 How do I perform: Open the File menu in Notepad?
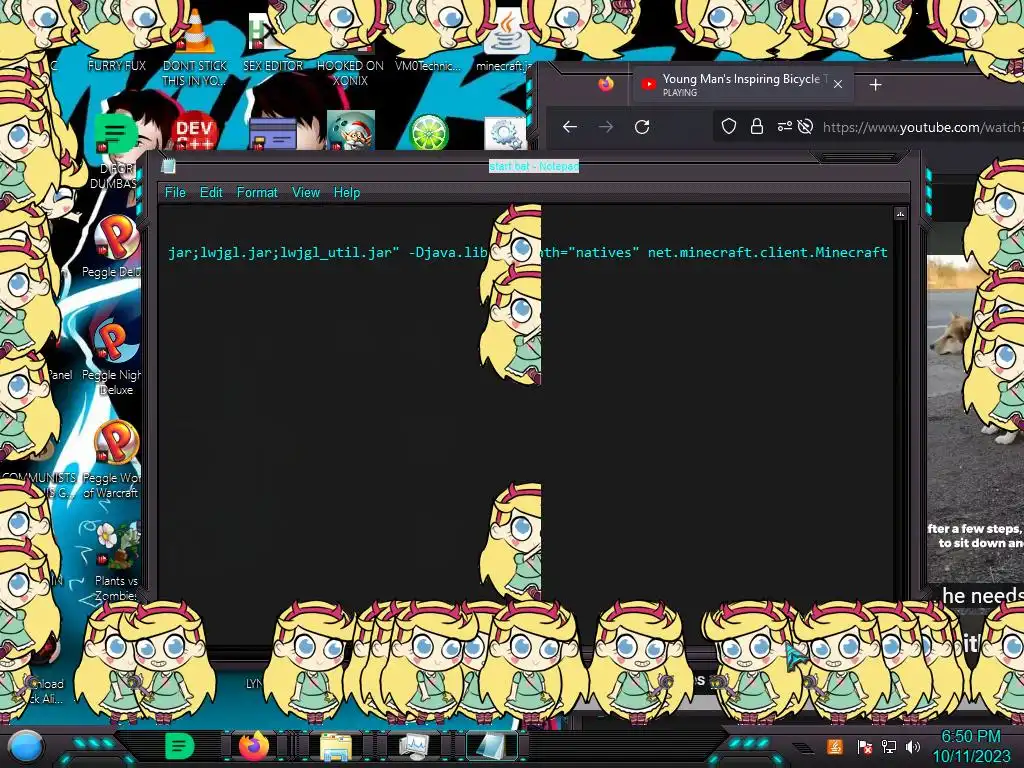click(x=175, y=193)
